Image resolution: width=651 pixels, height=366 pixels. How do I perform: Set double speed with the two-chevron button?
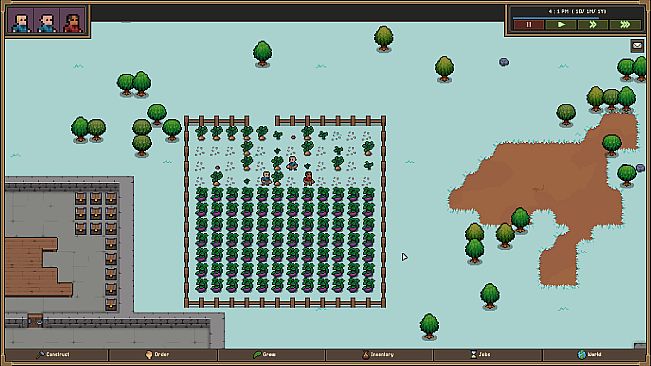(593, 25)
